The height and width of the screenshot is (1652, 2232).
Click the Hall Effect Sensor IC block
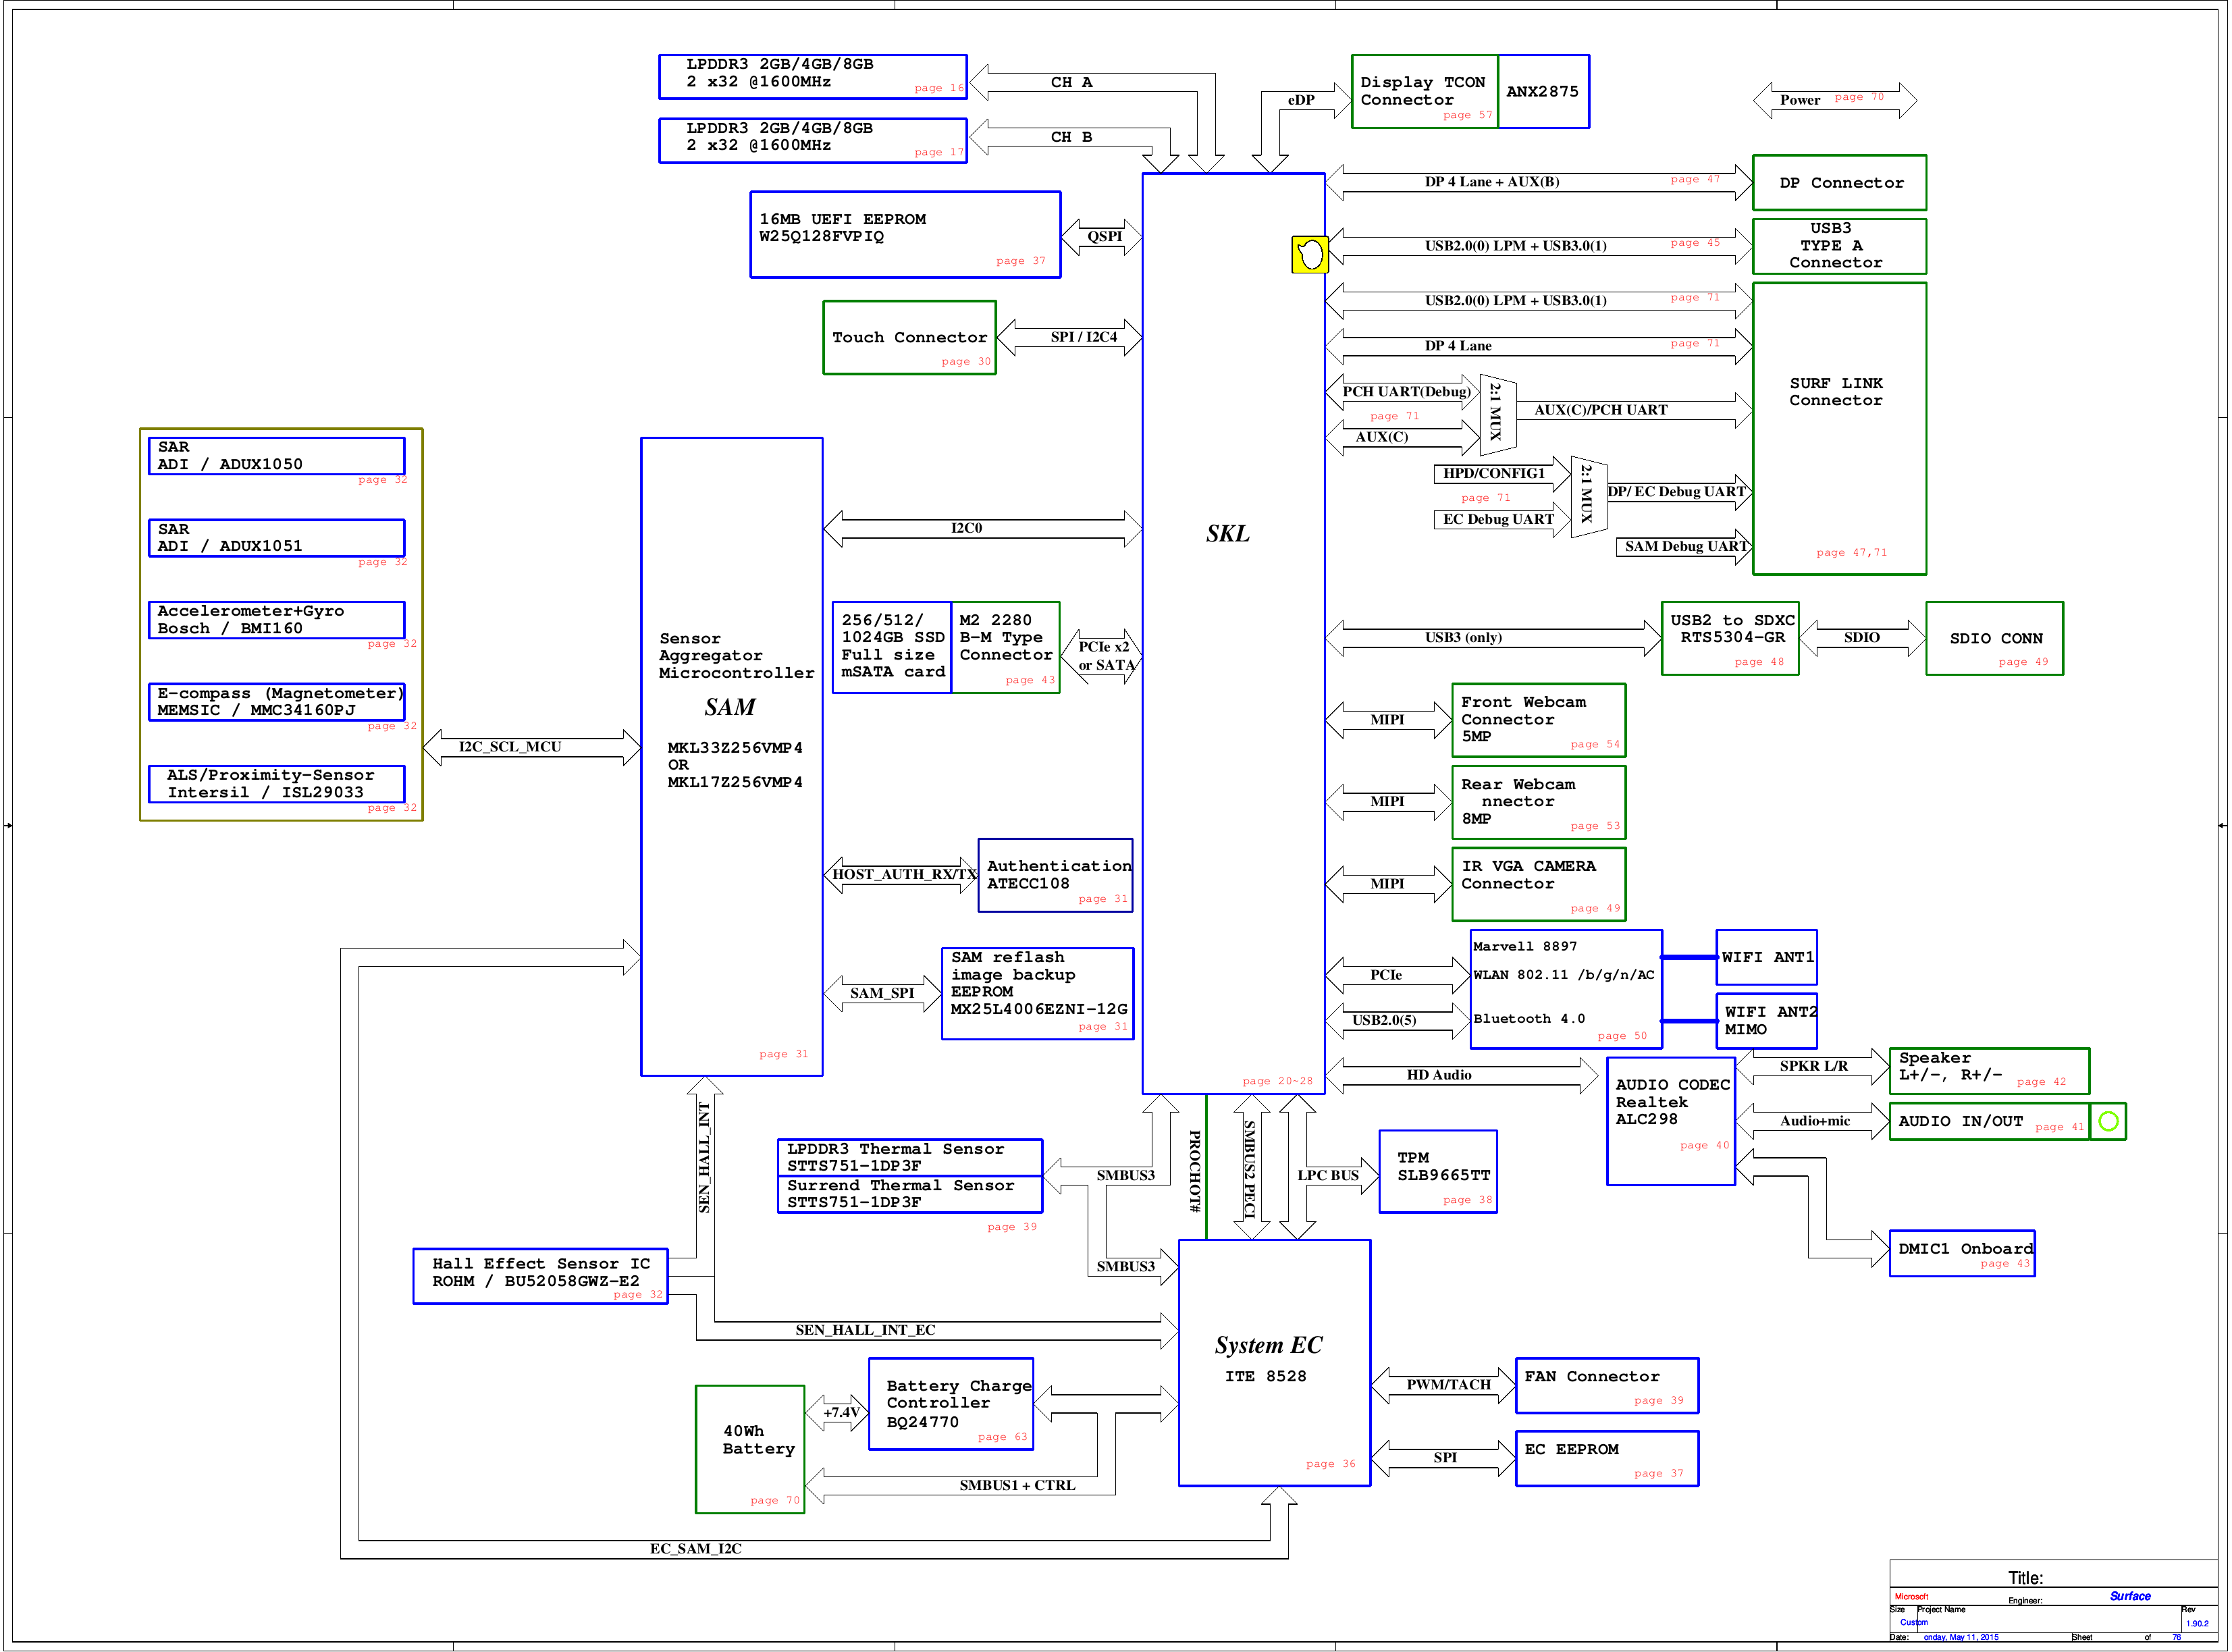(x=540, y=1277)
